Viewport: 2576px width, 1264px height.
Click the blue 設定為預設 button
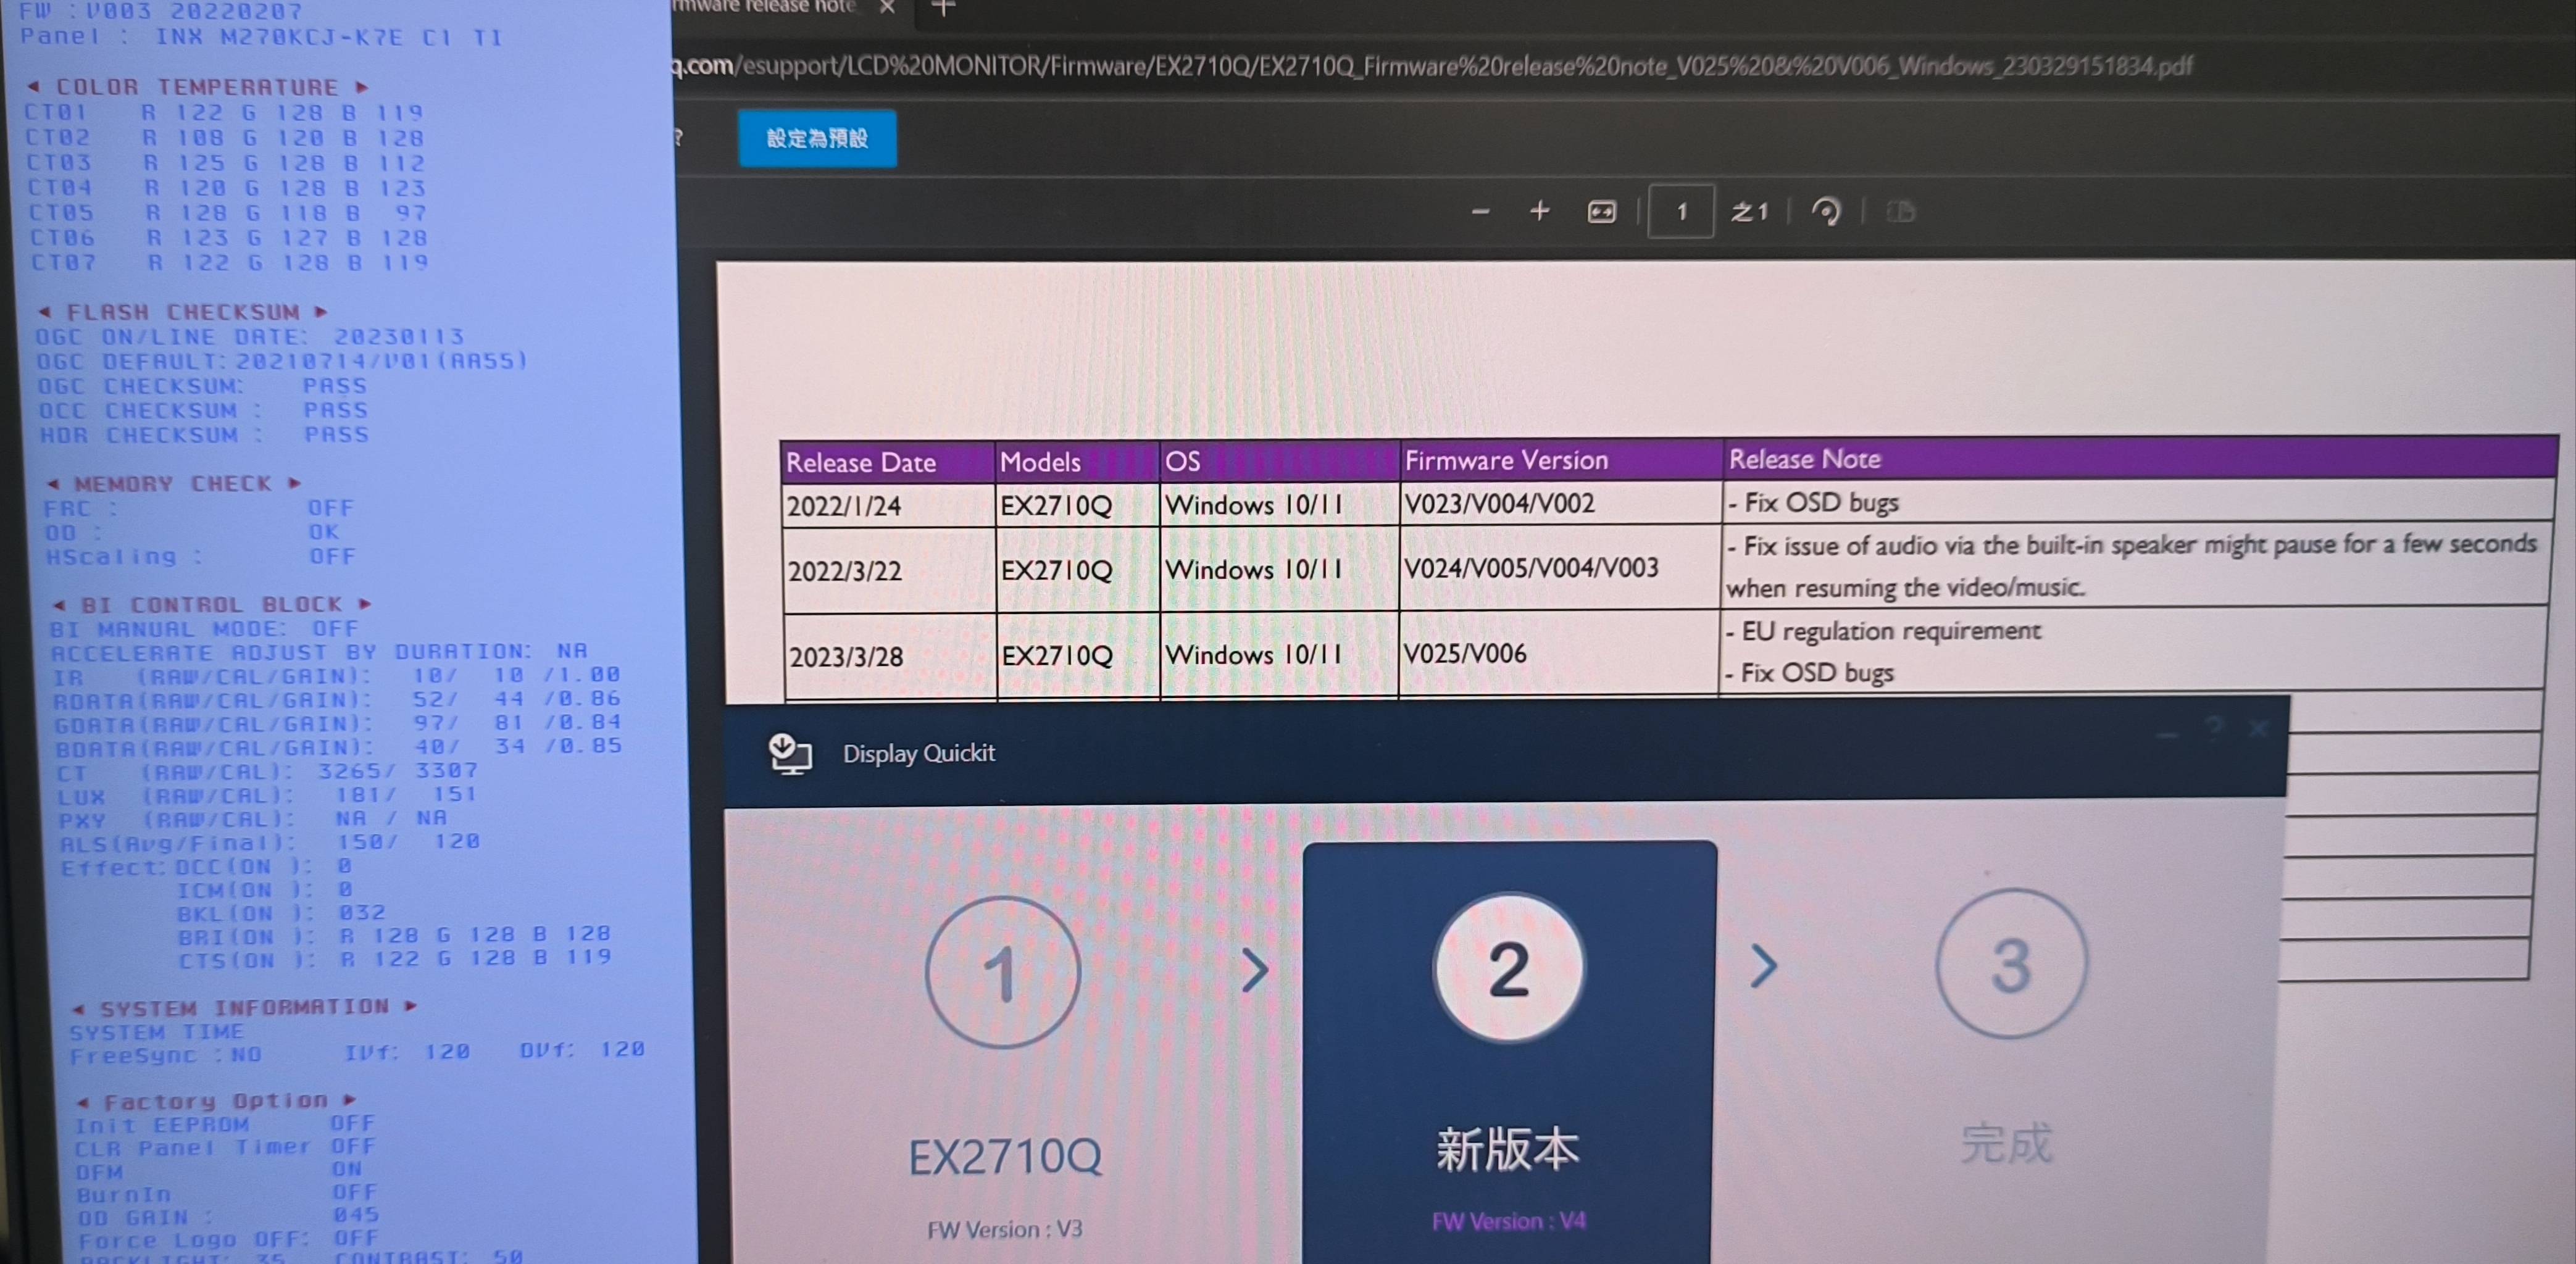pos(817,138)
